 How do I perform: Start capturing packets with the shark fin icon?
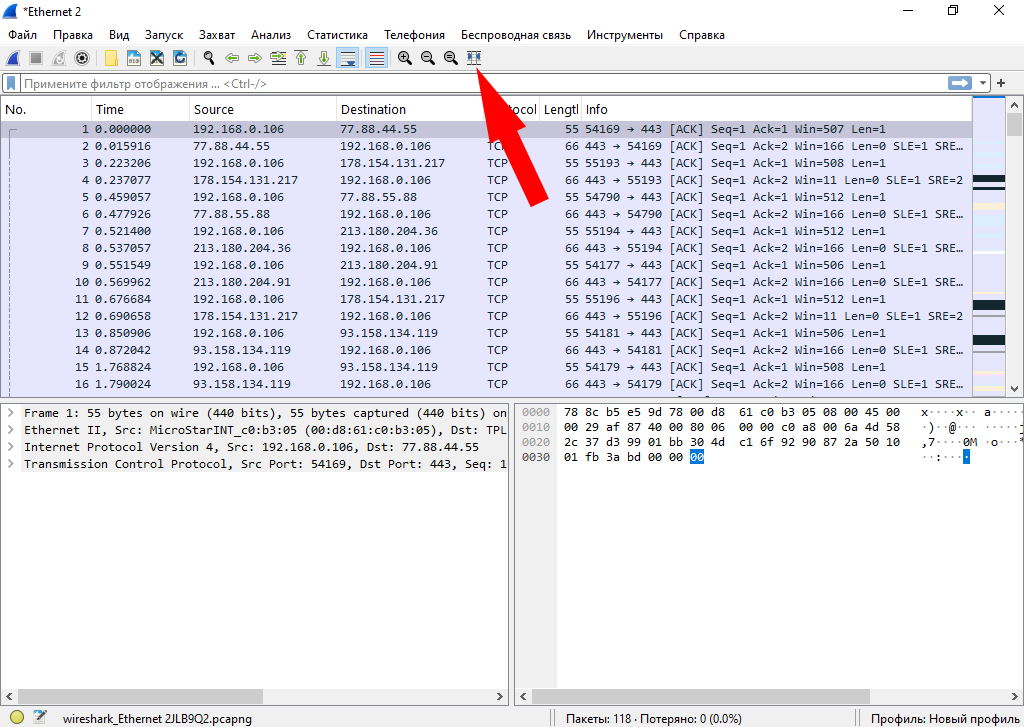(14, 58)
